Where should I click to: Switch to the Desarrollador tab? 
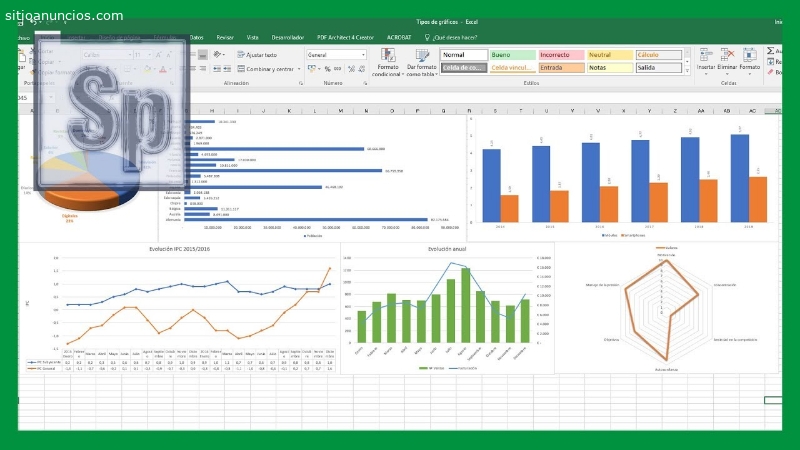[288, 38]
